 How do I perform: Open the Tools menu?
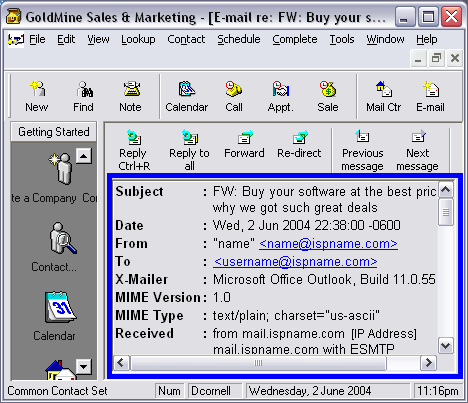(342, 39)
